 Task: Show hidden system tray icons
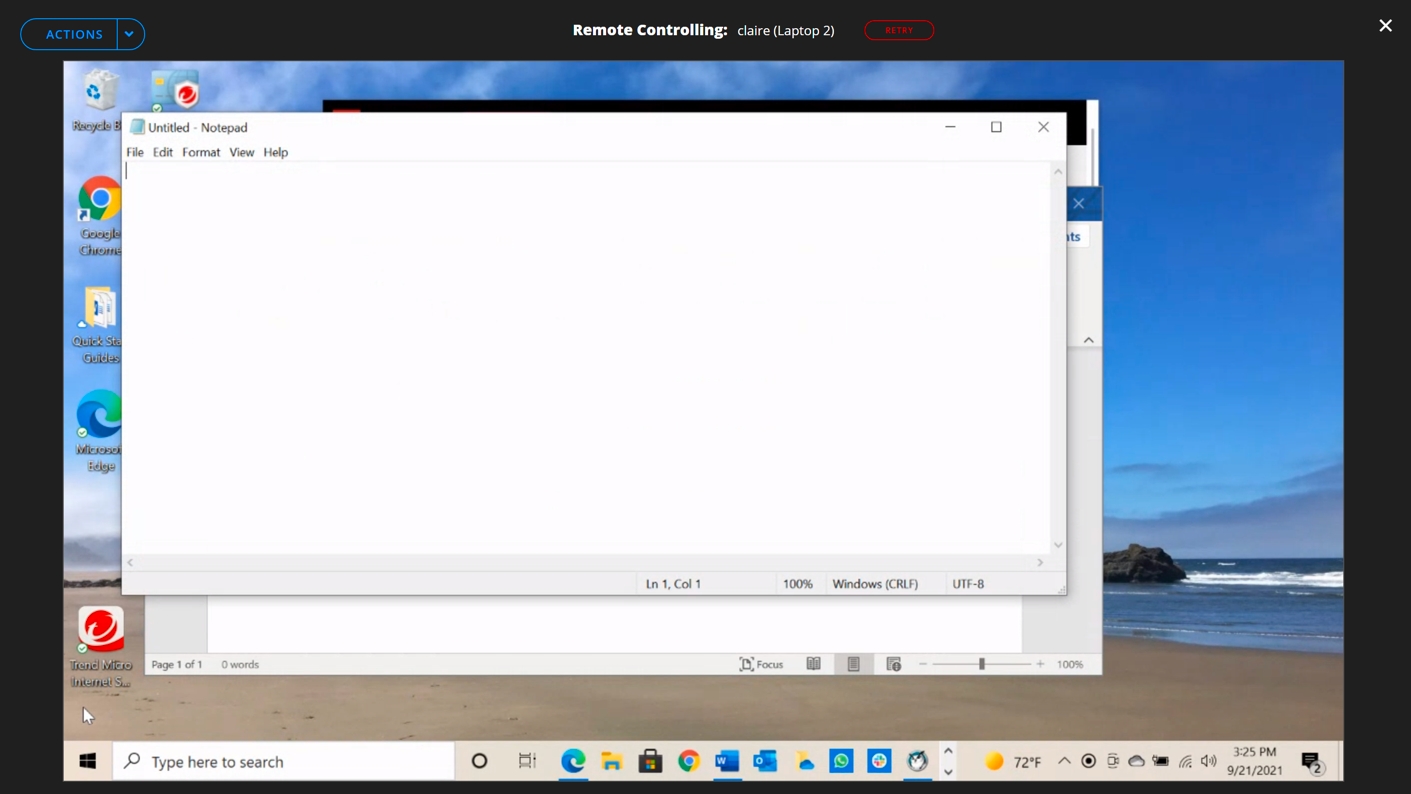click(1064, 761)
